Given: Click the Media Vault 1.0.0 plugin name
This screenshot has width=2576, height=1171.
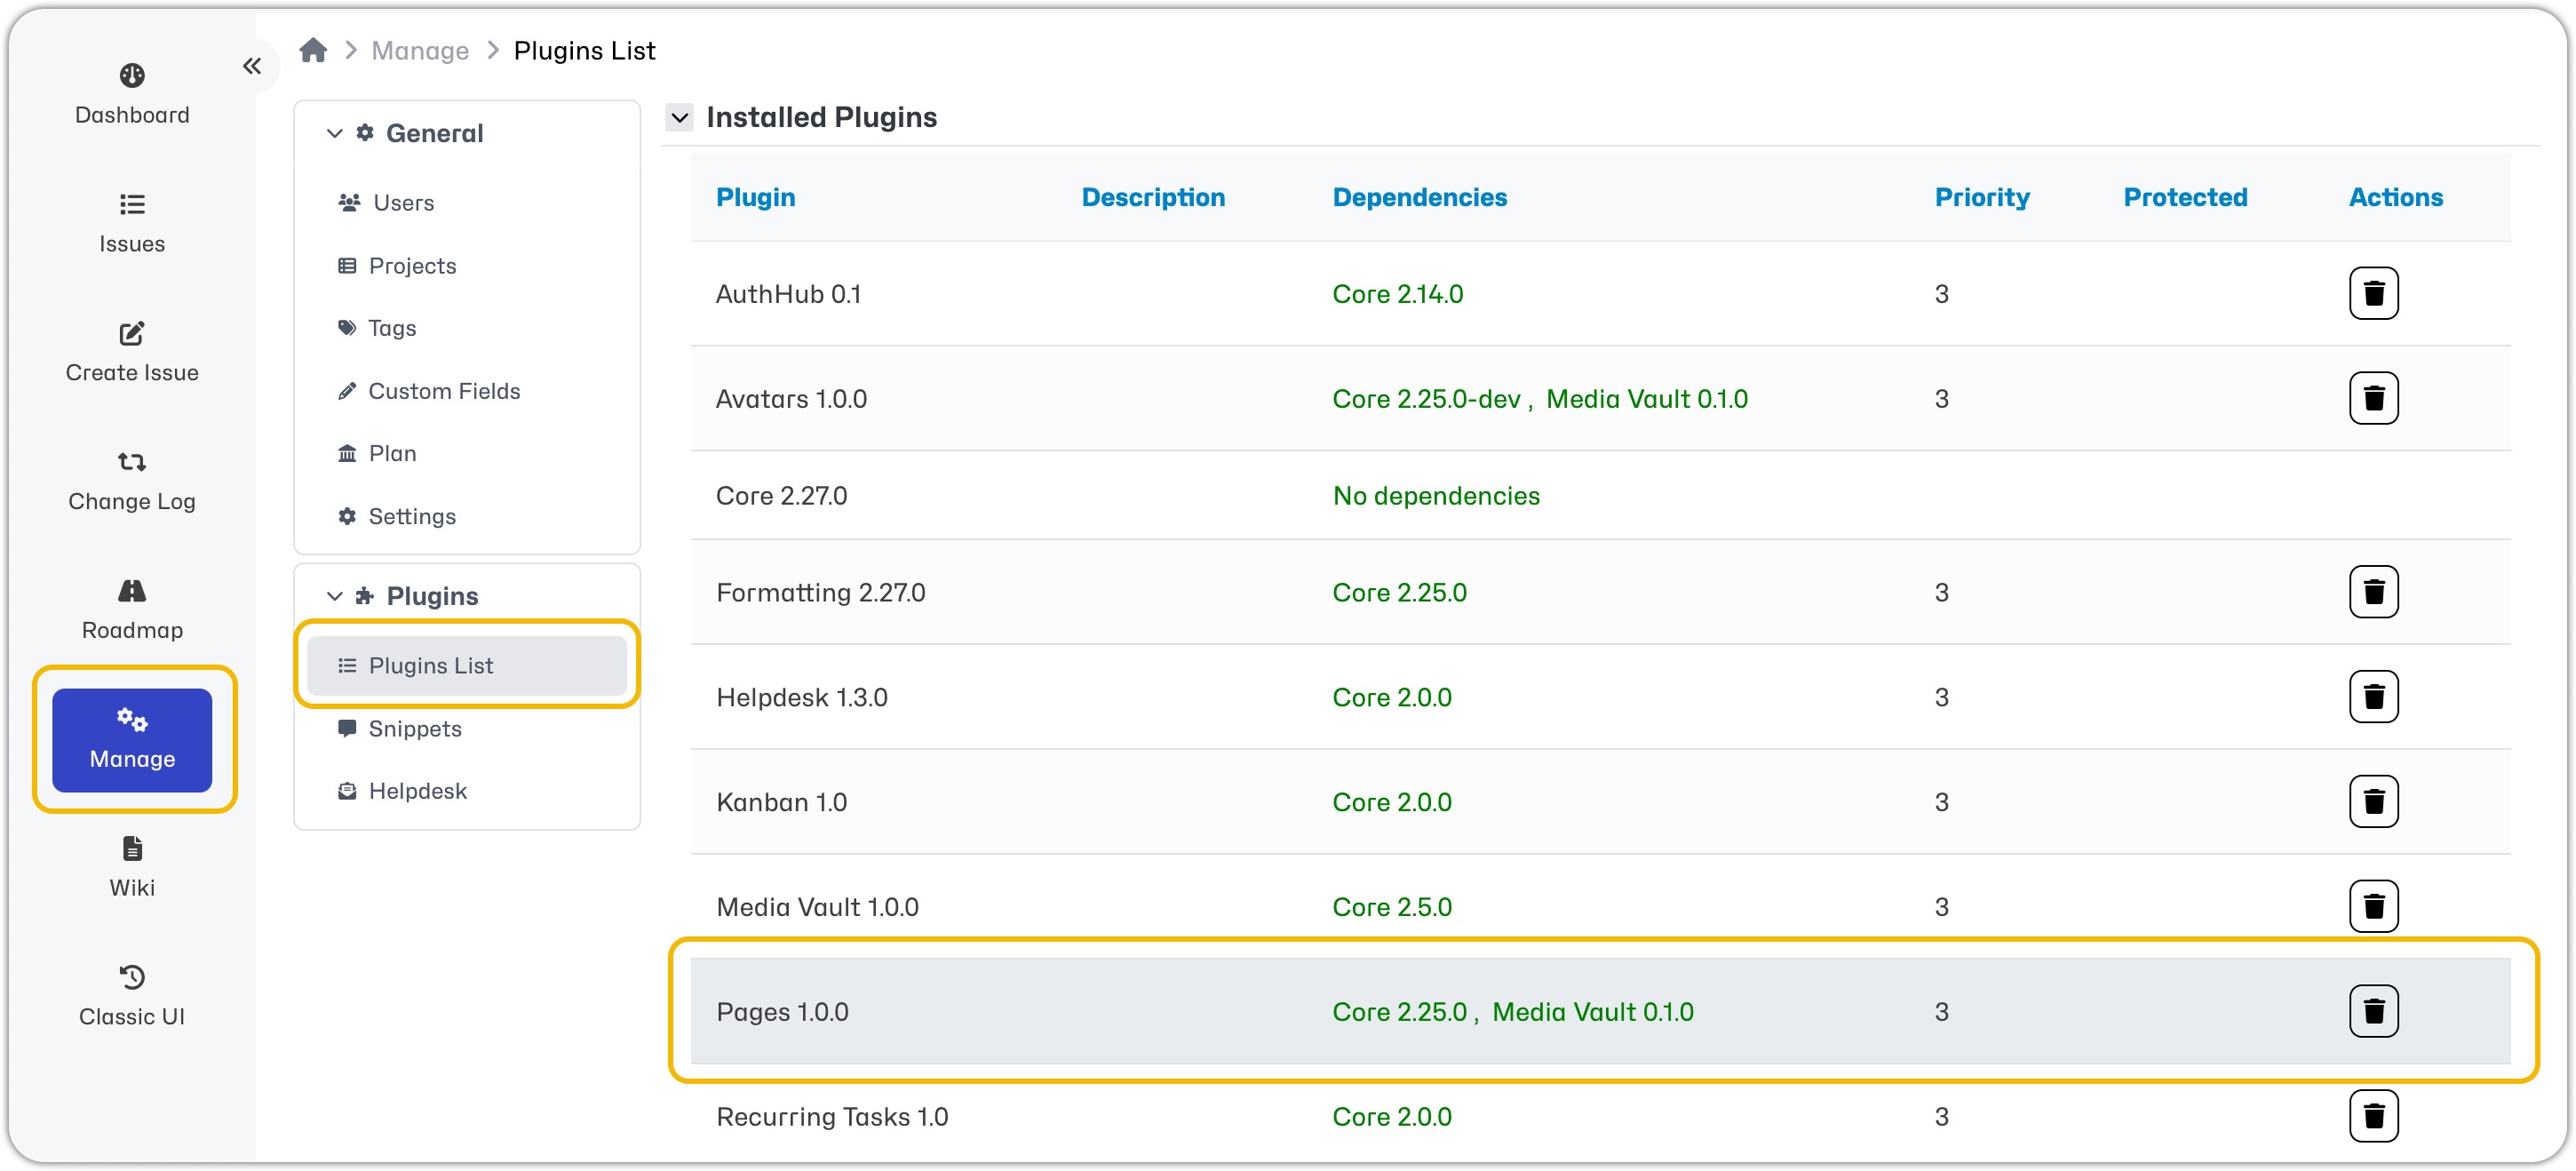Looking at the screenshot, I should [x=817, y=907].
